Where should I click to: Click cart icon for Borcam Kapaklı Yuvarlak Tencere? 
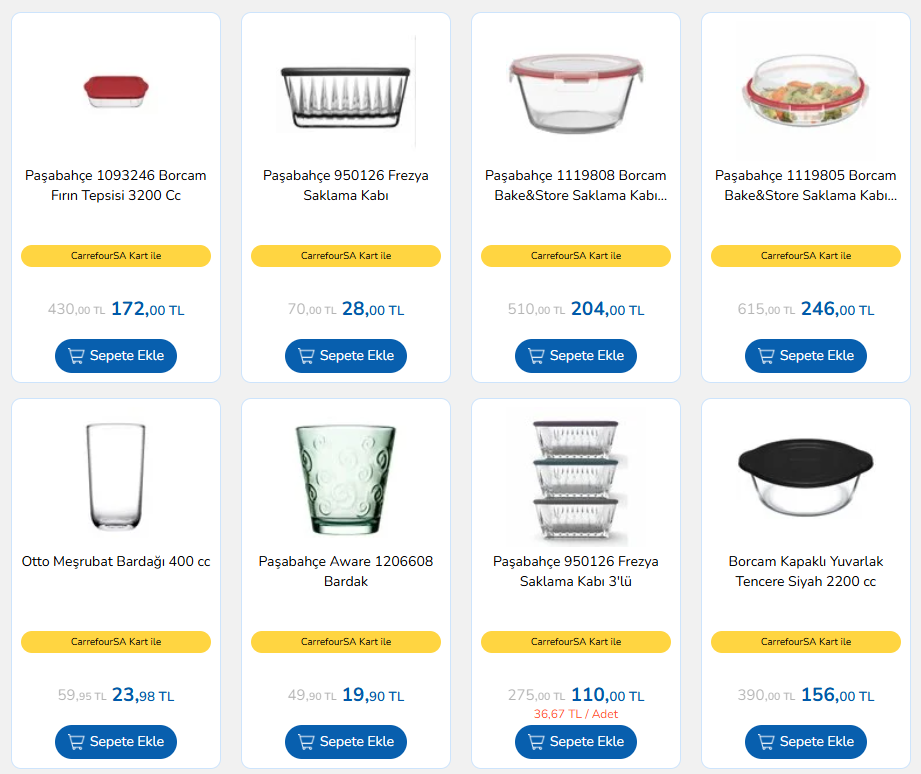point(766,742)
